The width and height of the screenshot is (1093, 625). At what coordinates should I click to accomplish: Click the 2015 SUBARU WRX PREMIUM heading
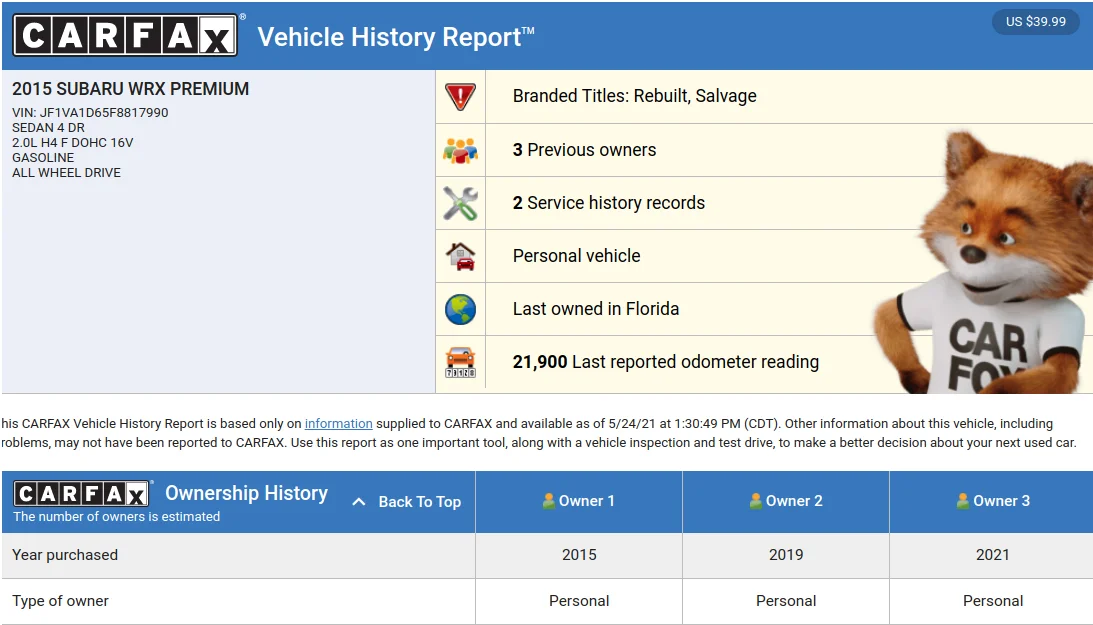(130, 89)
